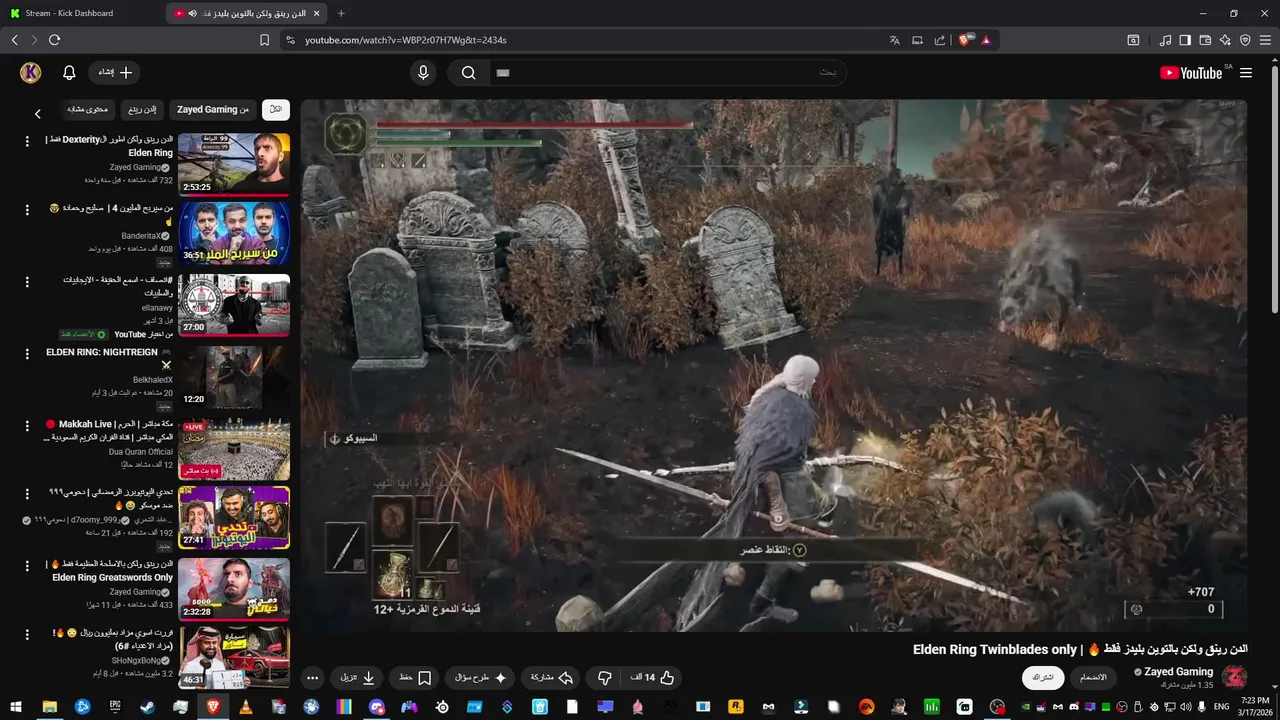1280x720 pixels.
Task: Click the Create plus button
Action: 115,72
